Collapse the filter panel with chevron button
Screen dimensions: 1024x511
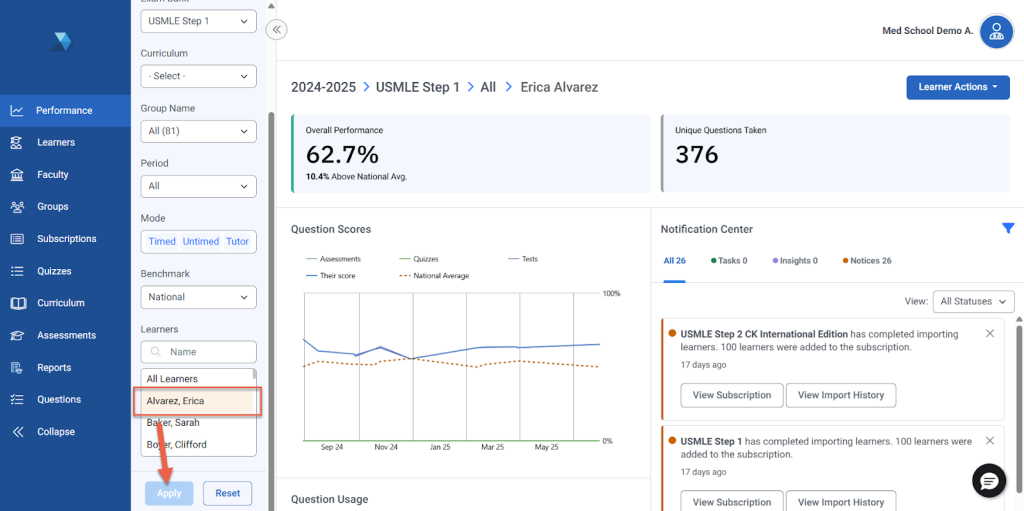[x=277, y=30]
